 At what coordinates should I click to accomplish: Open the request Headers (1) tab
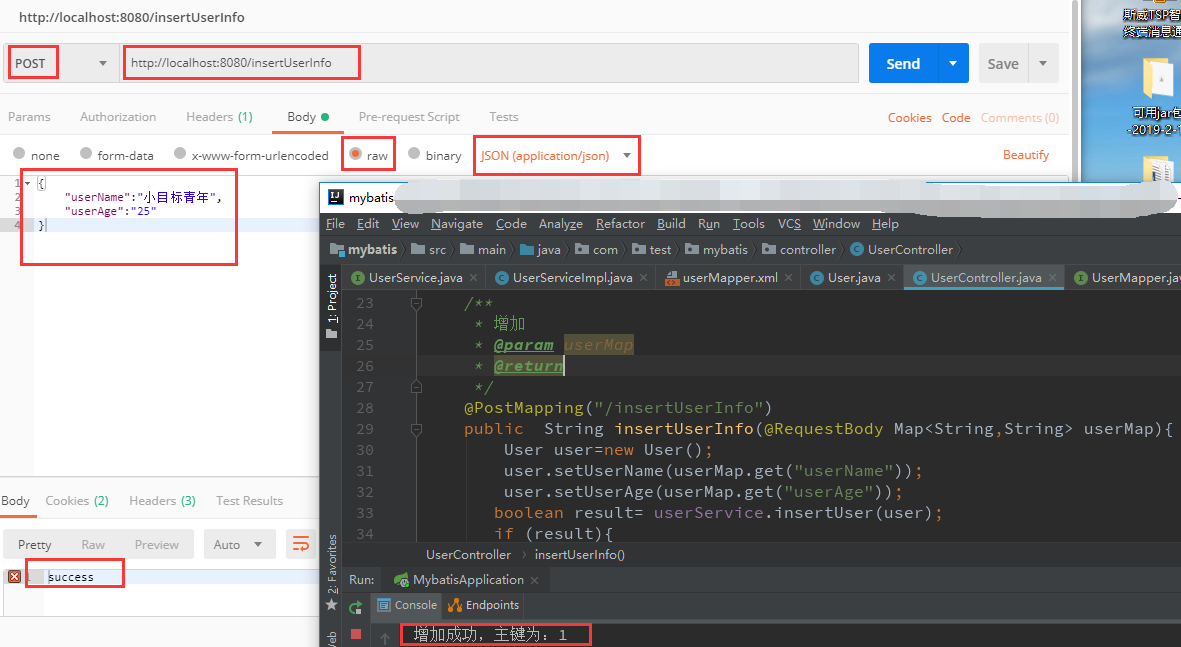[219, 117]
